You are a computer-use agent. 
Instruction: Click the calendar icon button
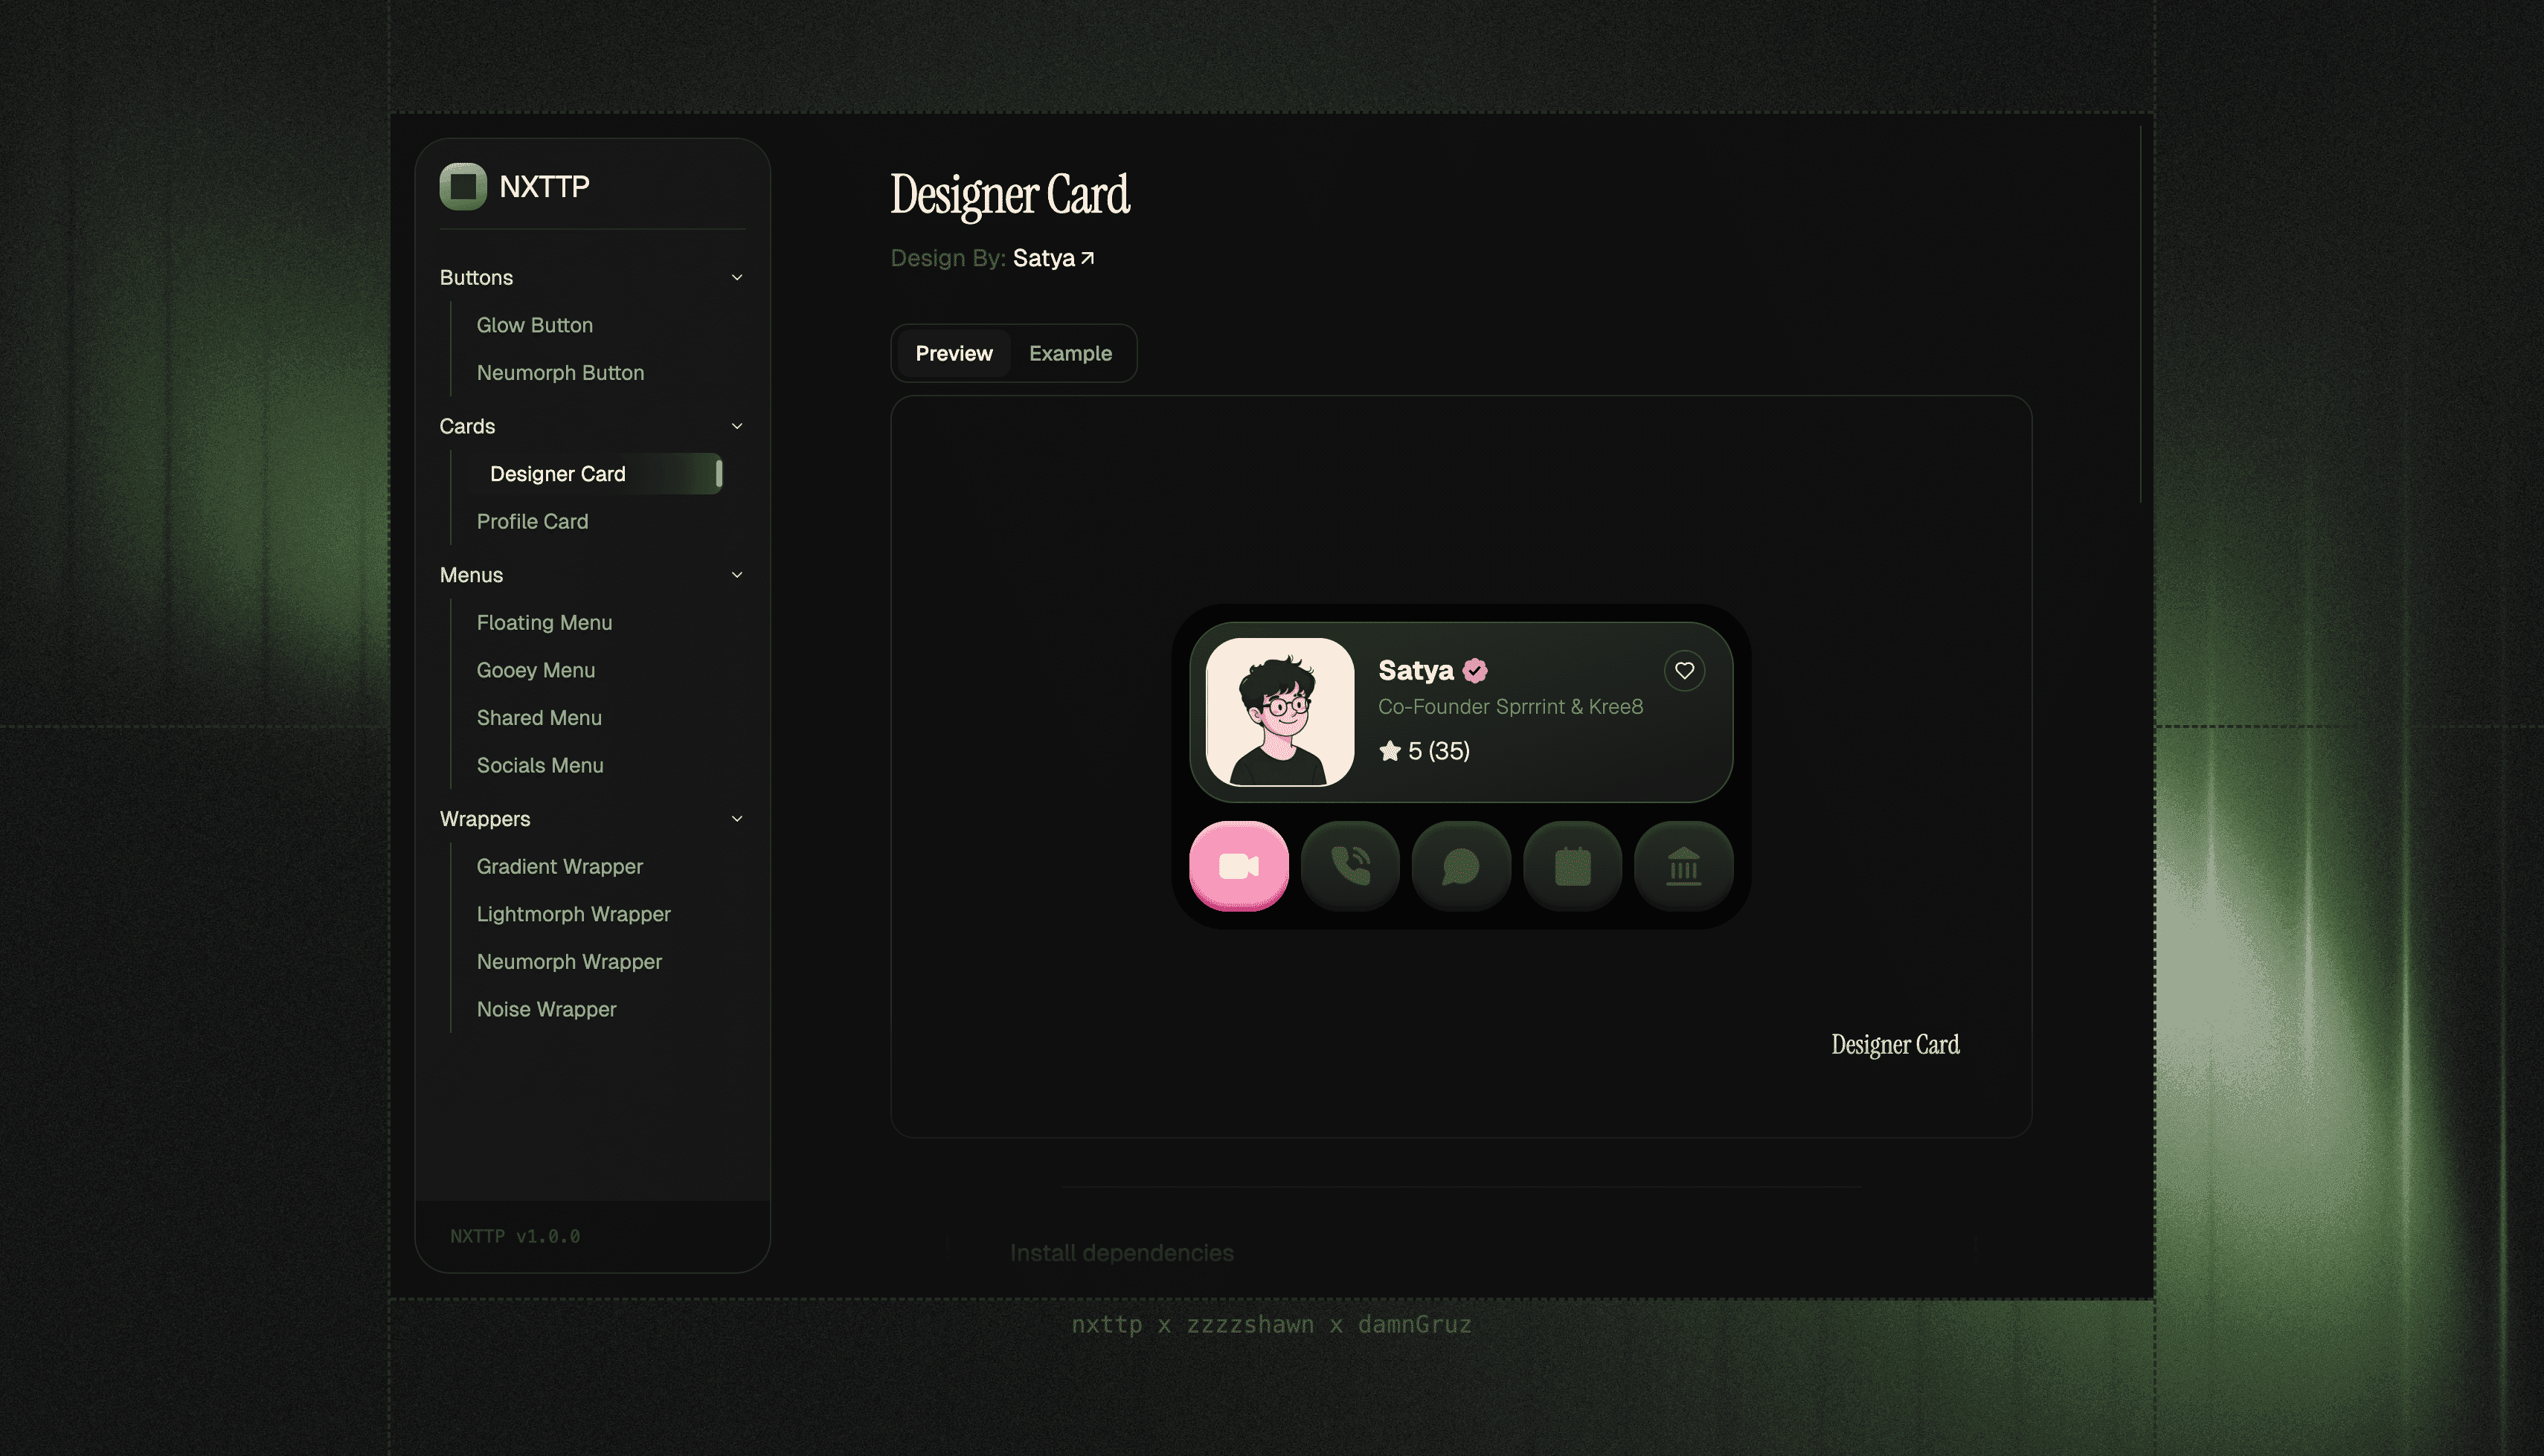1572,866
